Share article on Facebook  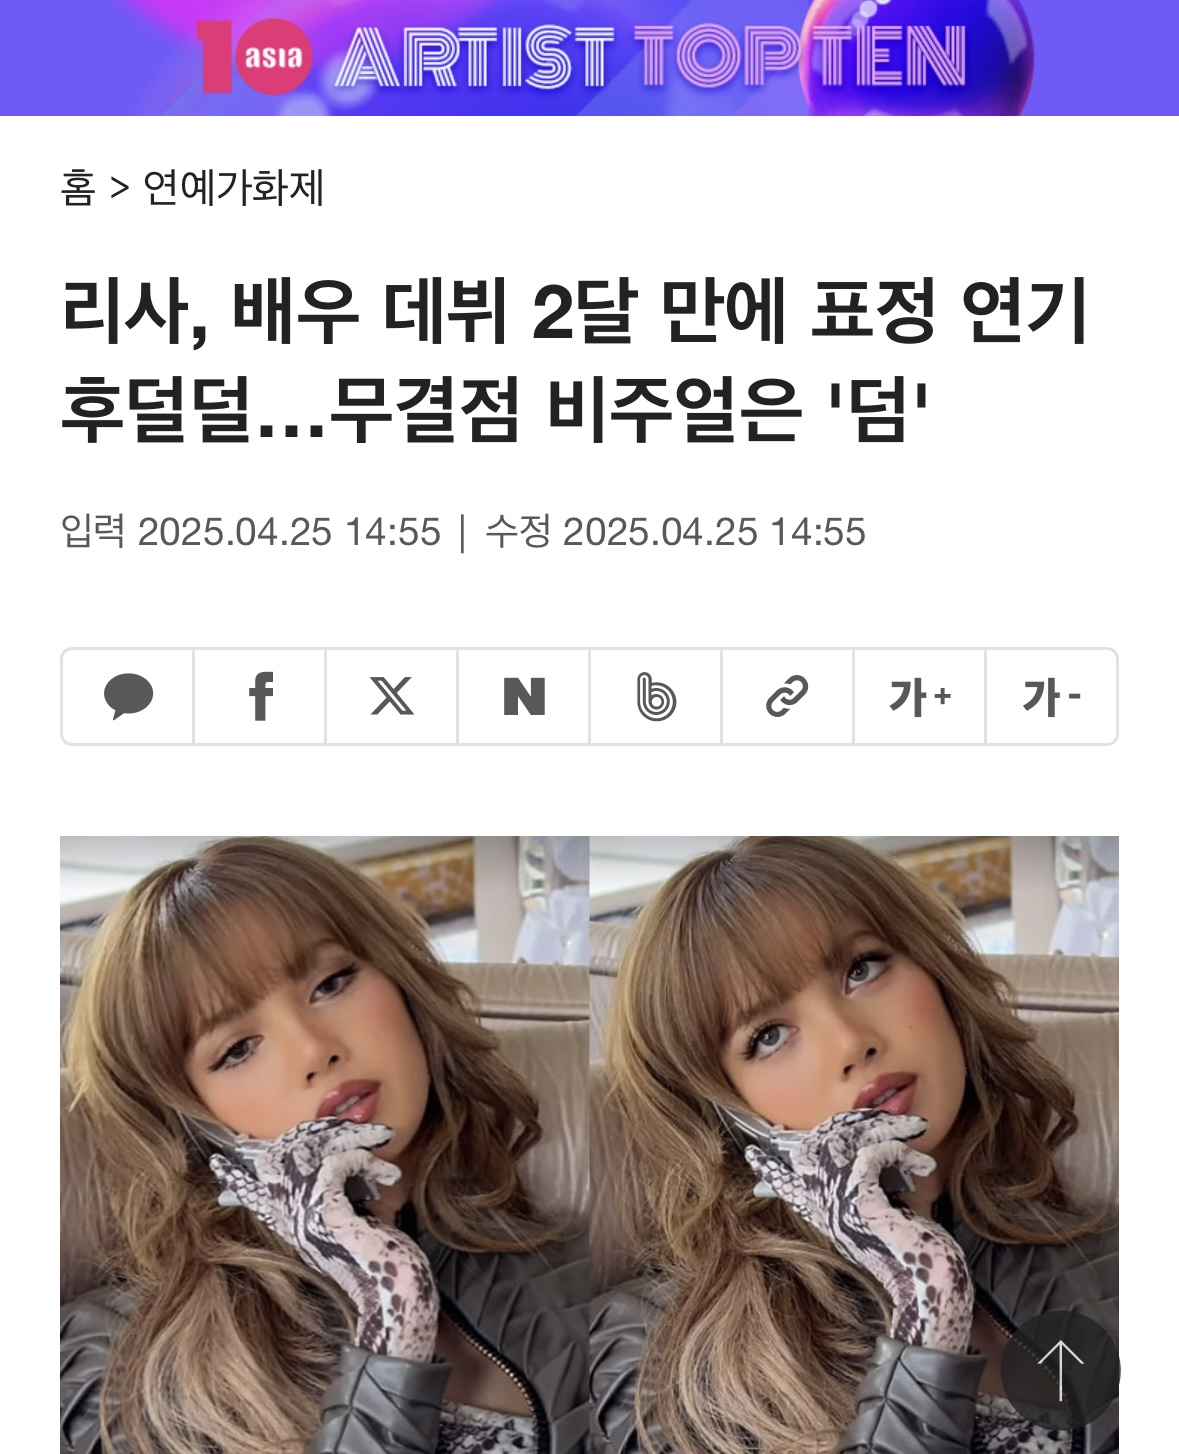(260, 697)
